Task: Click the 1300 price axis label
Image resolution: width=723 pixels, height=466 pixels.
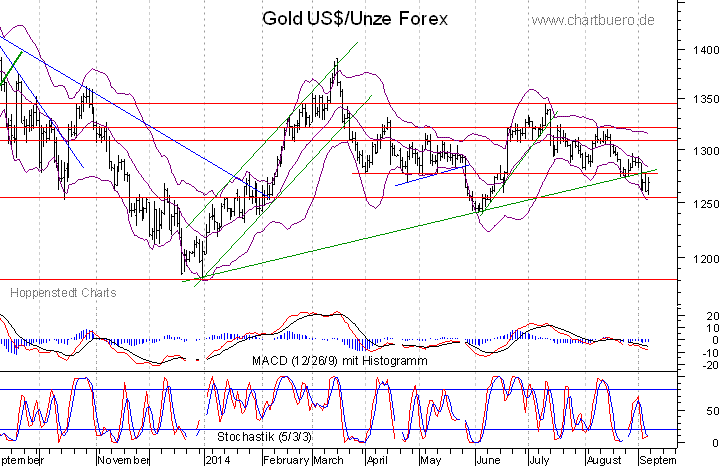Action: (x=705, y=151)
